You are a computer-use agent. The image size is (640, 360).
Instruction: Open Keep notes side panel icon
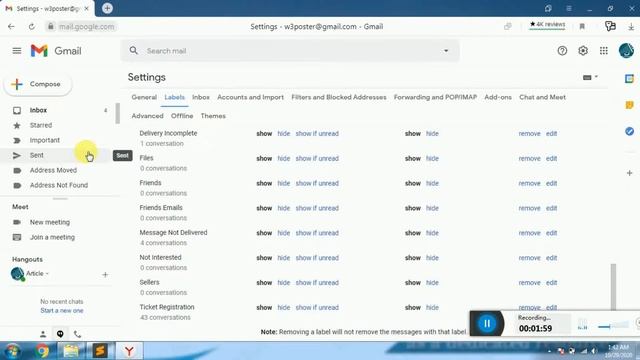[629, 105]
